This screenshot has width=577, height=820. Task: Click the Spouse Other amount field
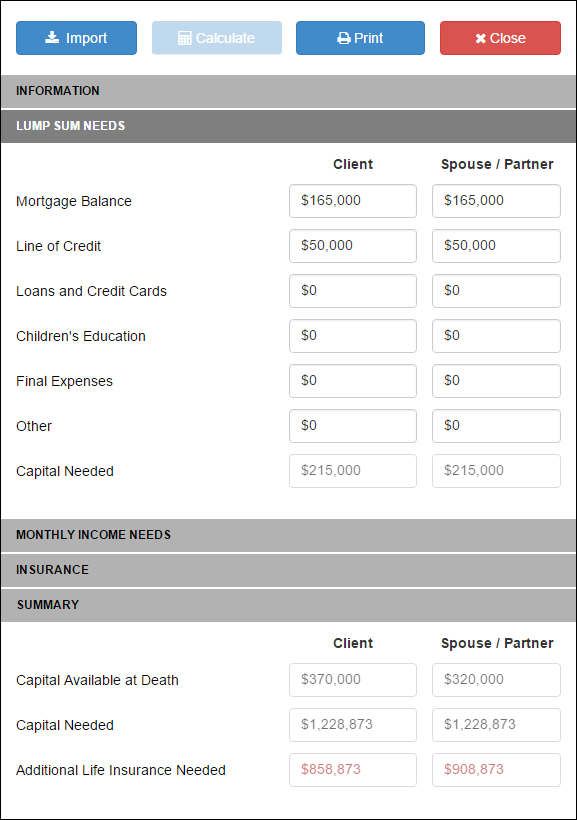click(x=496, y=426)
